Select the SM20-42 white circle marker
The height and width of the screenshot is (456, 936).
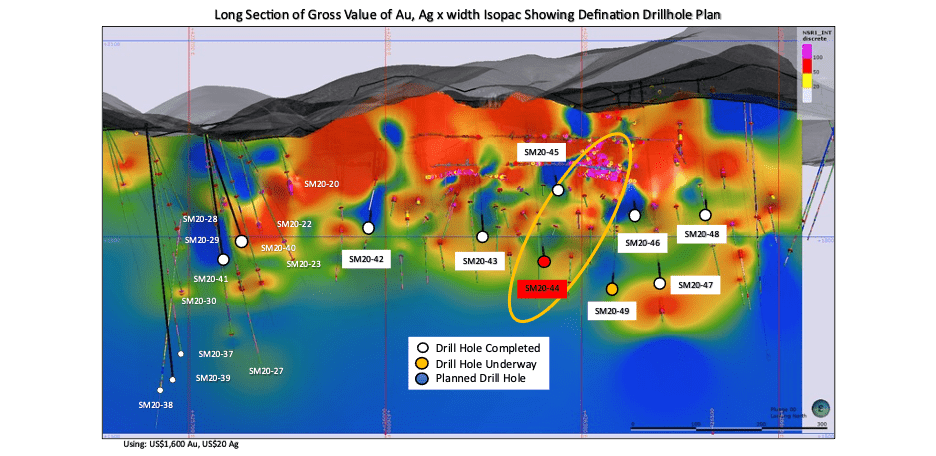(x=368, y=228)
